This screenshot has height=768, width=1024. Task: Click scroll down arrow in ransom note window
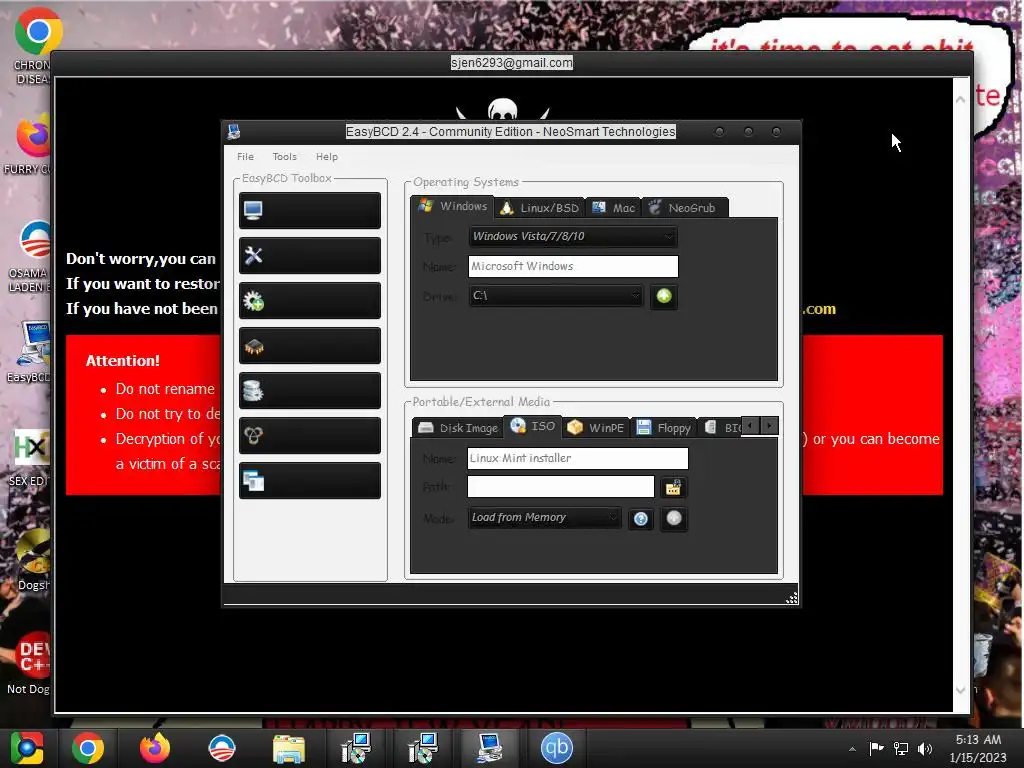pyautogui.click(x=961, y=690)
